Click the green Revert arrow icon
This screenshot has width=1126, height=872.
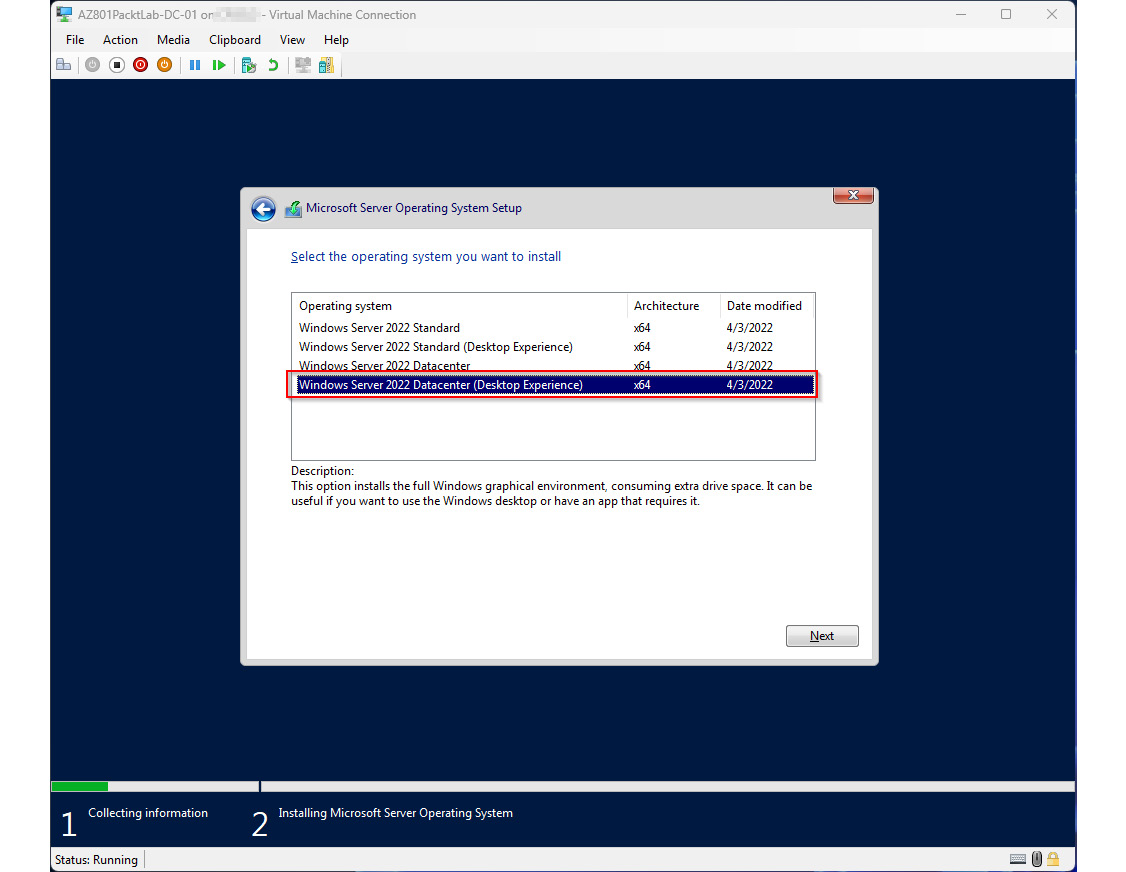click(x=273, y=65)
